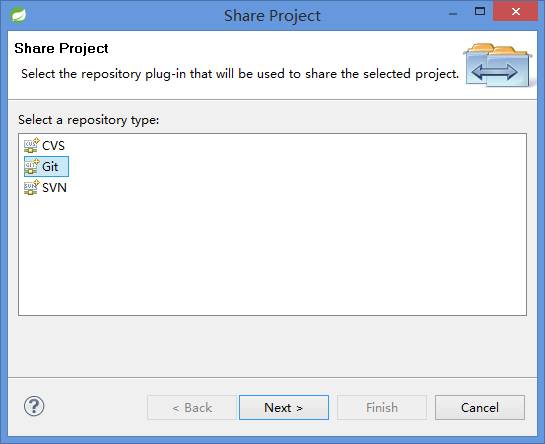Click the Git repository icon
This screenshot has height=444, width=545.
coord(32,167)
